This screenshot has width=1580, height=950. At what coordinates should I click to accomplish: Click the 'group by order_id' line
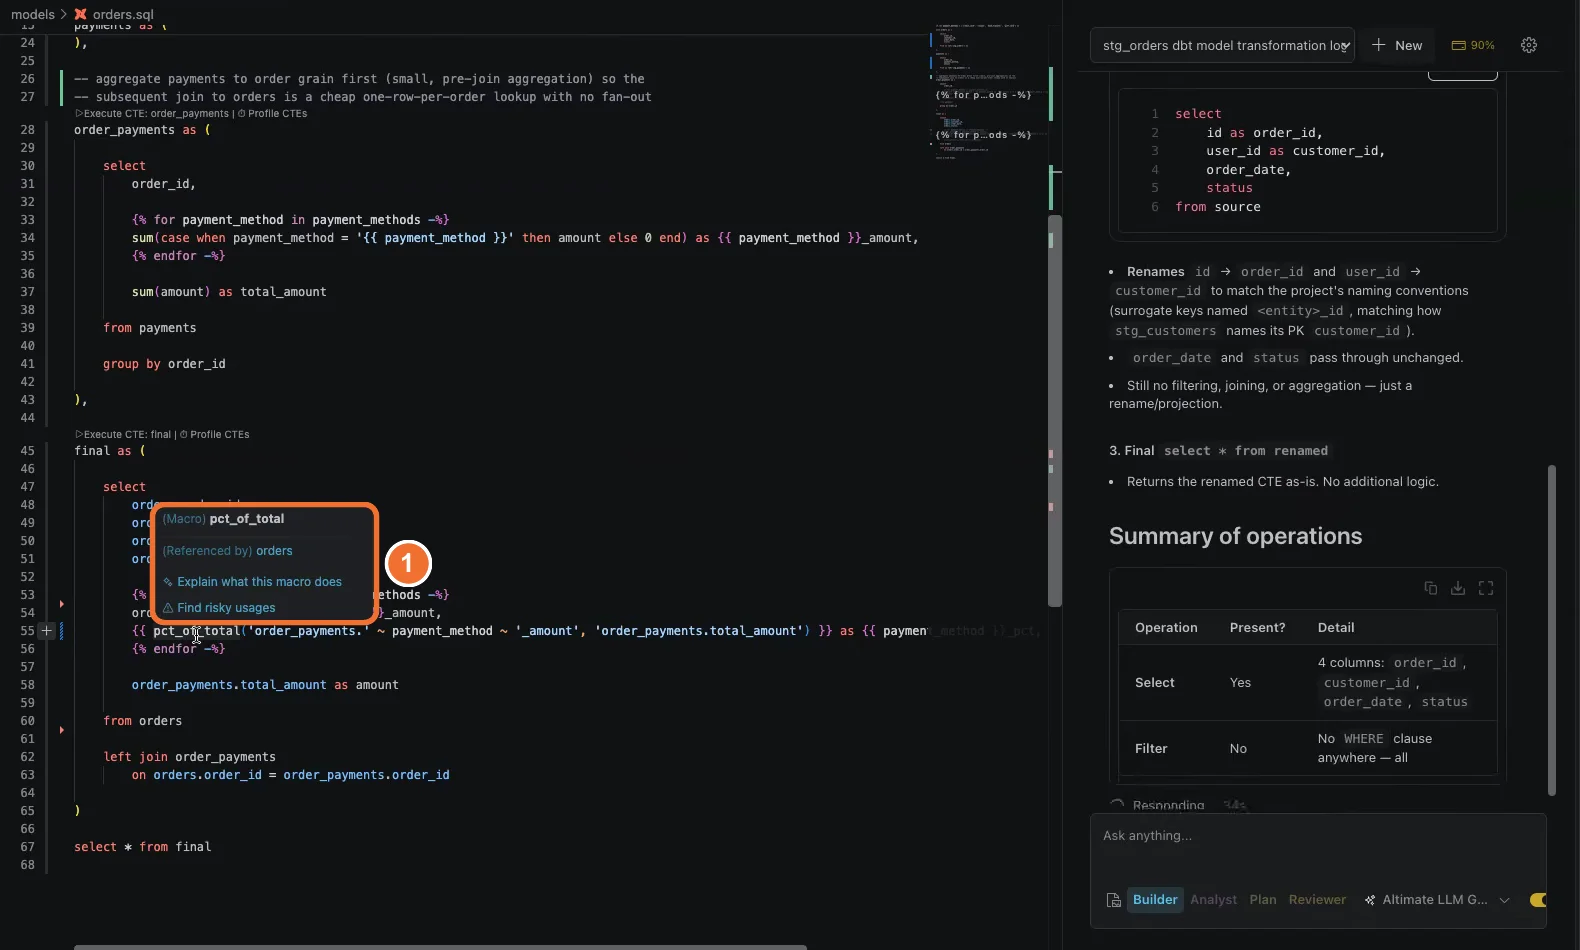pos(164,364)
